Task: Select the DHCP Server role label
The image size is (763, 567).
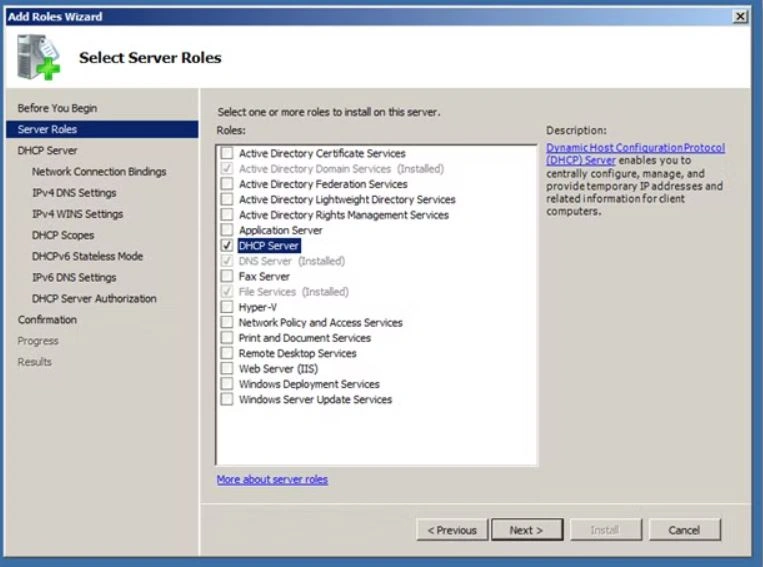Action: [269, 245]
